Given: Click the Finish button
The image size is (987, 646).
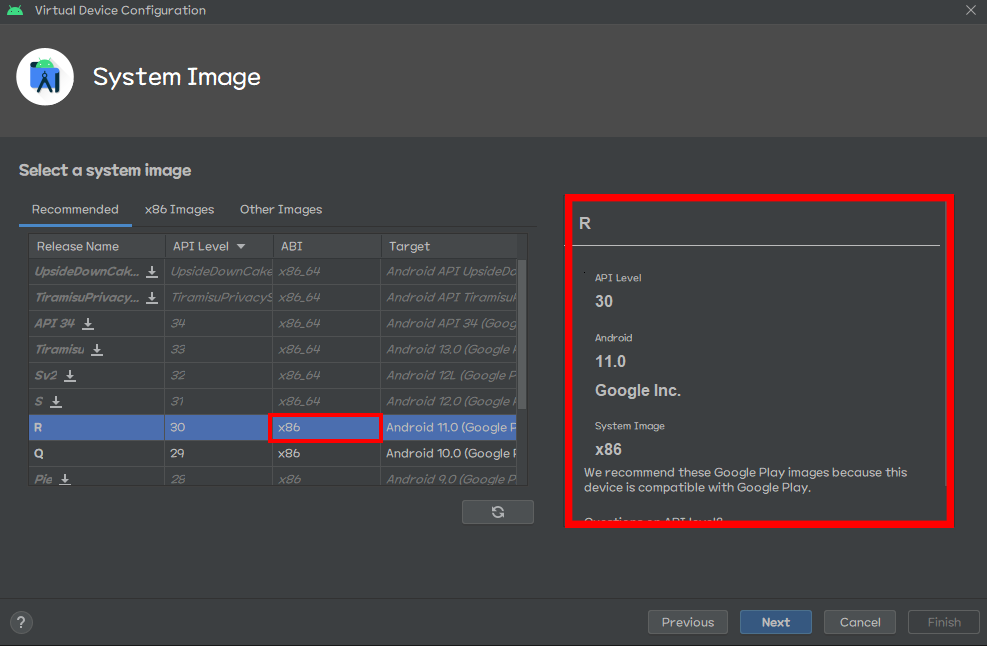Looking at the screenshot, I should coord(944,622).
